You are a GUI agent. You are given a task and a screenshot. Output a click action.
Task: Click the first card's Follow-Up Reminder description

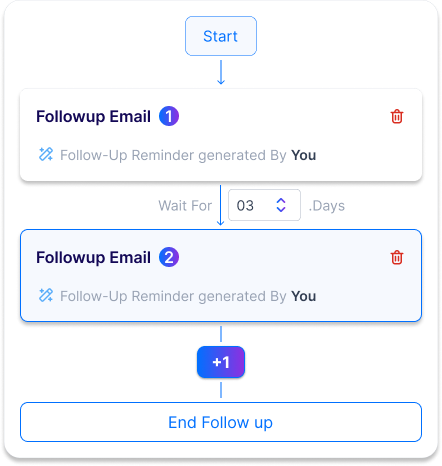tap(188, 155)
